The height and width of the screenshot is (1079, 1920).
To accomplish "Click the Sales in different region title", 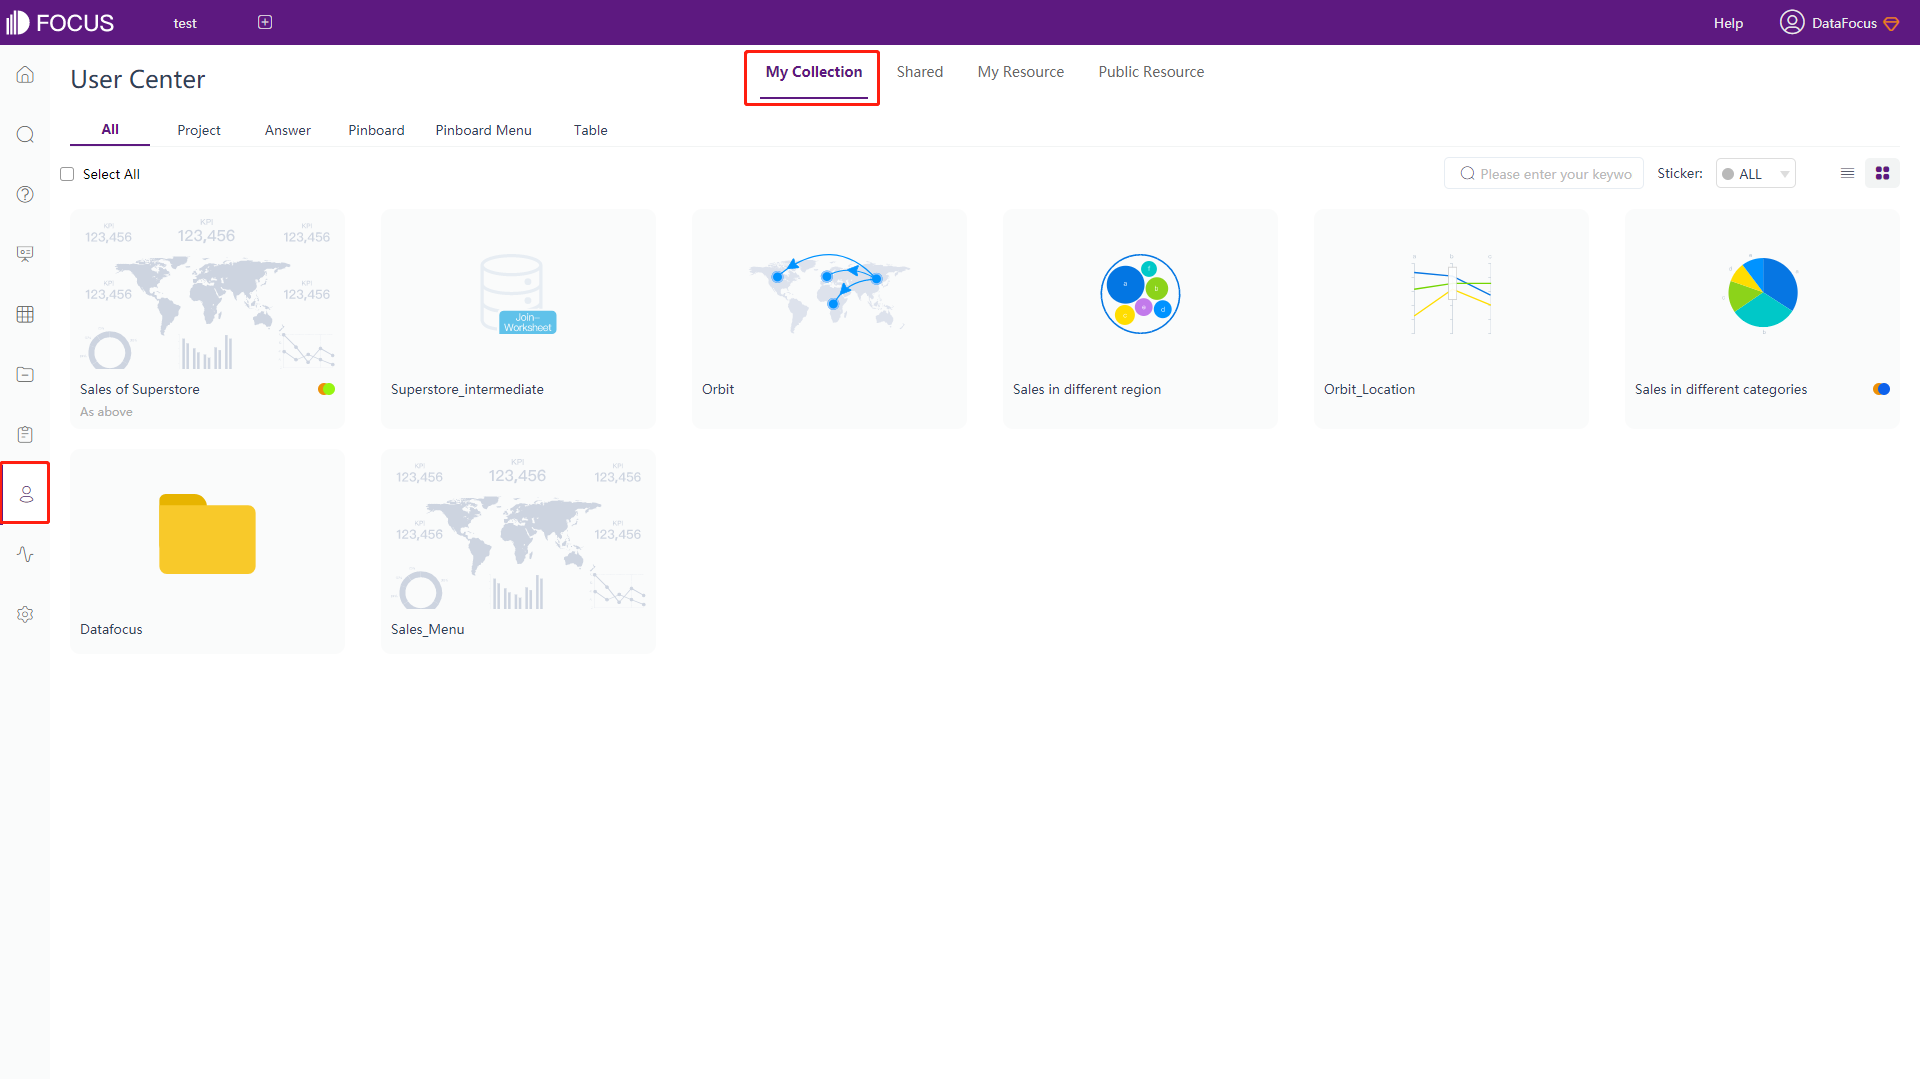I will click(1086, 389).
